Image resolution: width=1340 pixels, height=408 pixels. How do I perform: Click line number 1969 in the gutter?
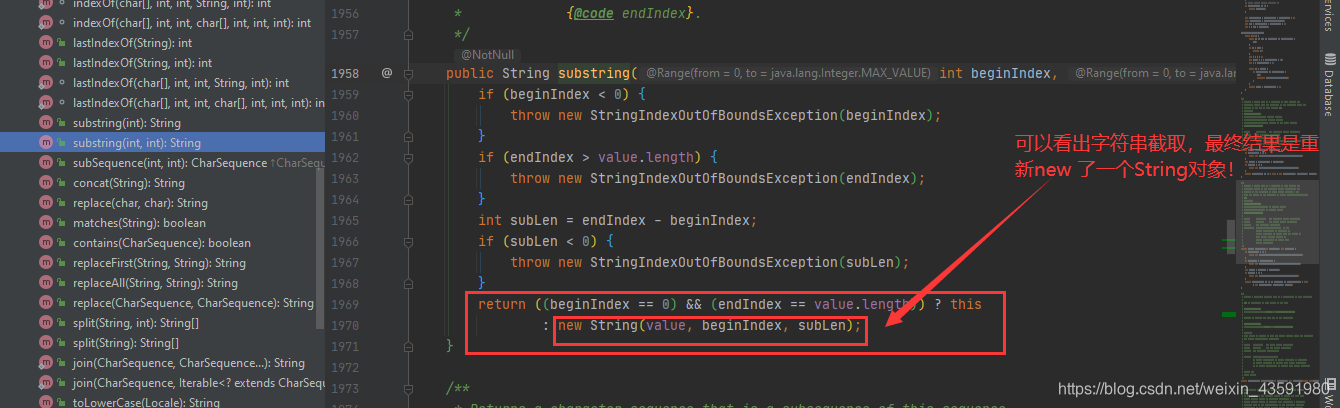(344, 304)
